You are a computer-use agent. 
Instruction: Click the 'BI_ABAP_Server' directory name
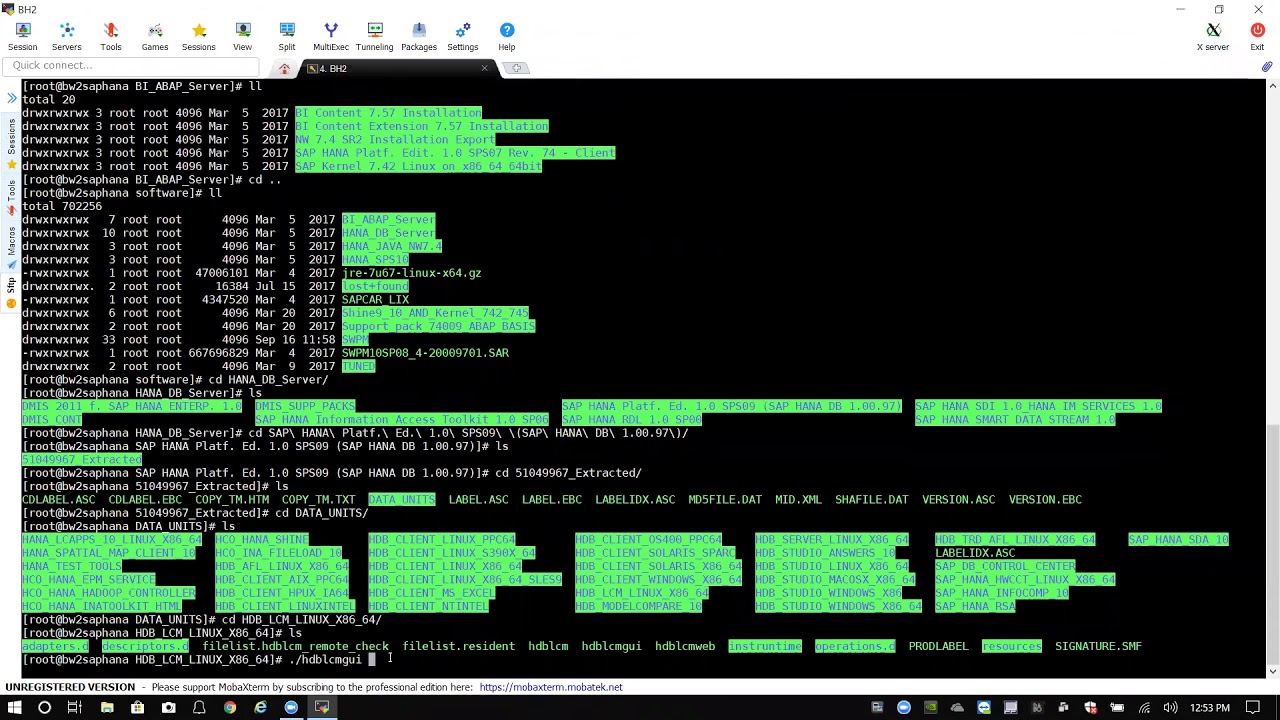pos(388,220)
